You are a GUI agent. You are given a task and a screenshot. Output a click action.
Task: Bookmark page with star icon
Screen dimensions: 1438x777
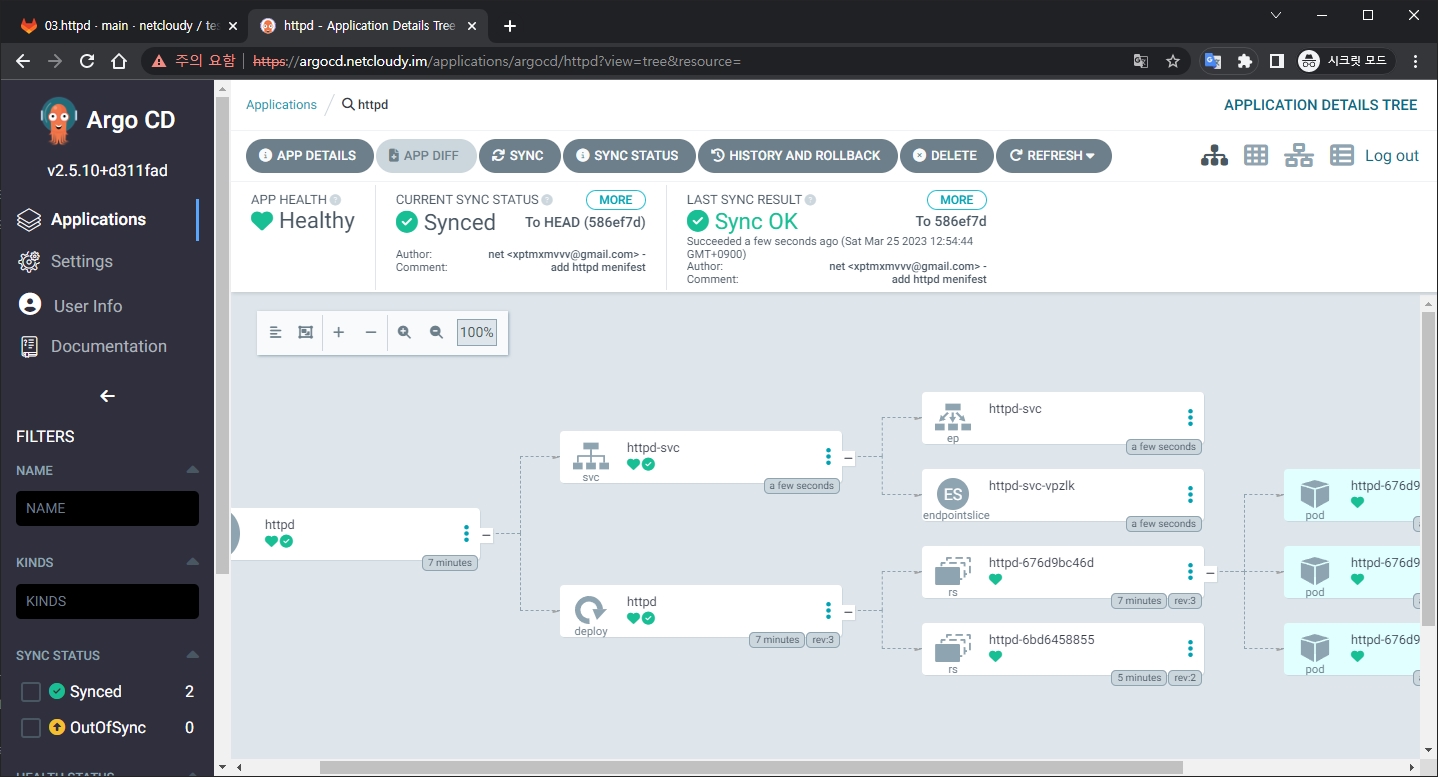pyautogui.click(x=1173, y=61)
